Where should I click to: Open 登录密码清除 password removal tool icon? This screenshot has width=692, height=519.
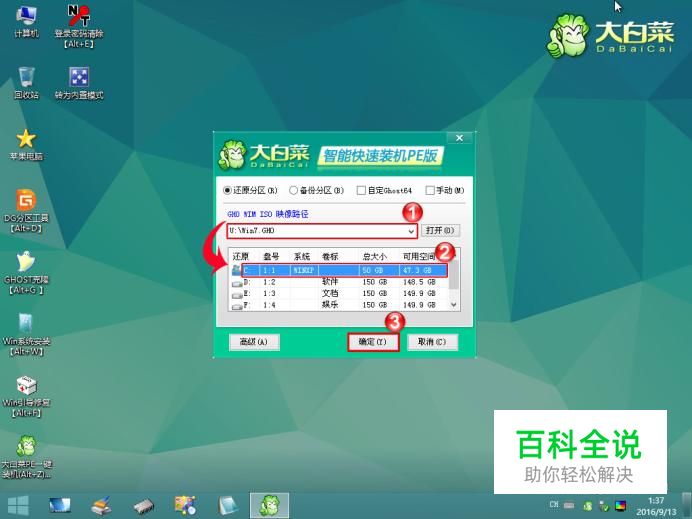(79, 26)
